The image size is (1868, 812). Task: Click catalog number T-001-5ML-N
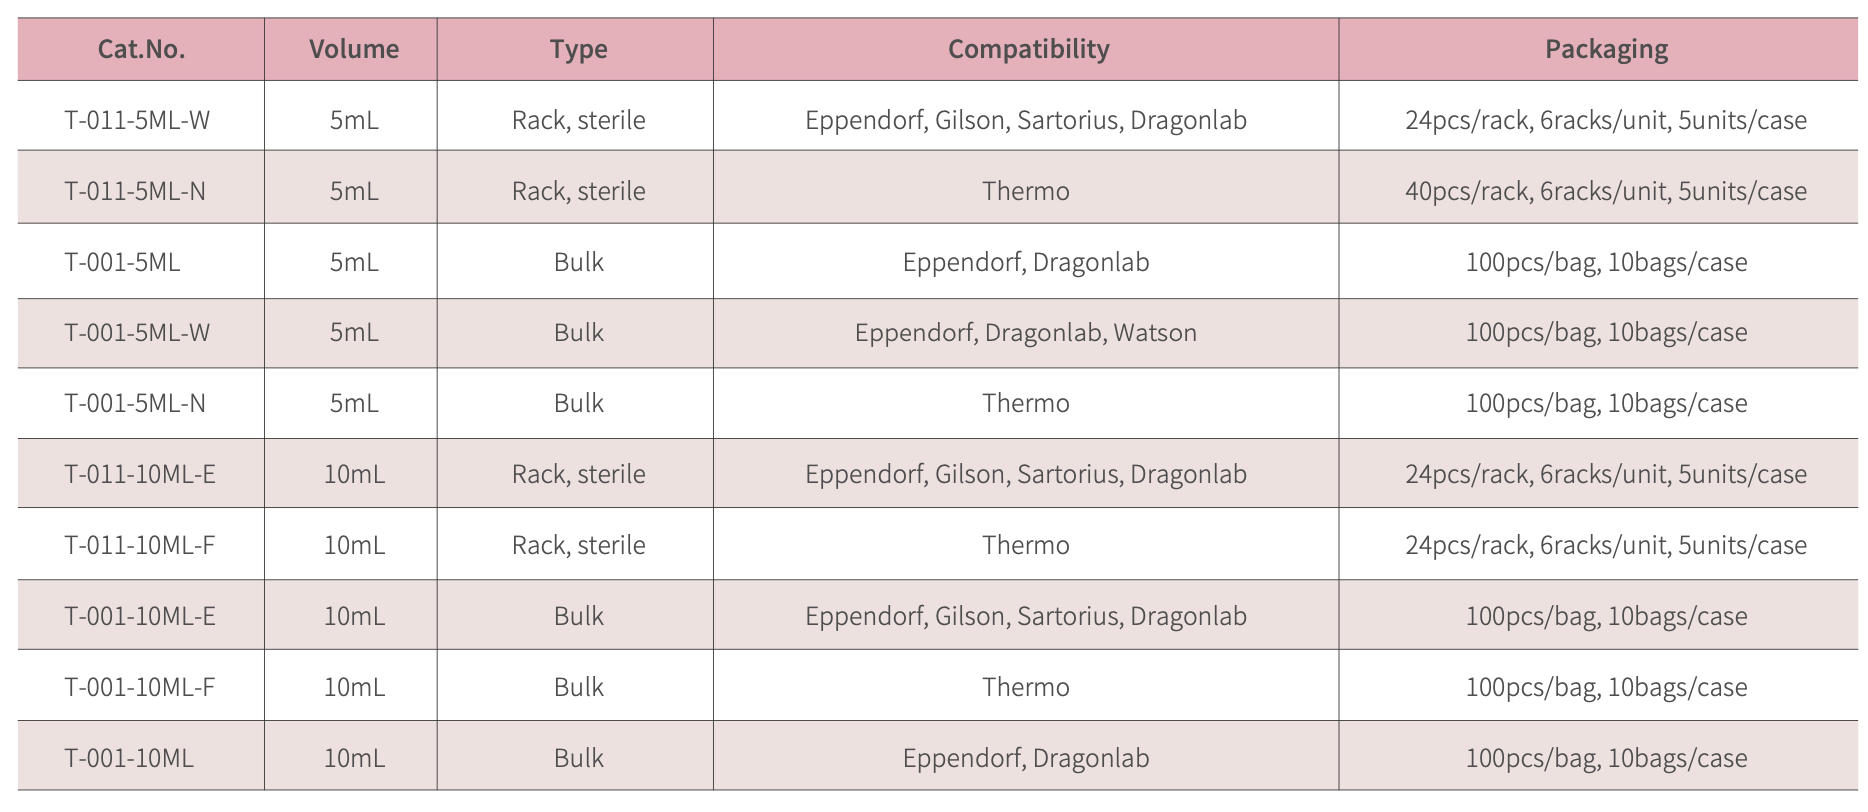[135, 403]
